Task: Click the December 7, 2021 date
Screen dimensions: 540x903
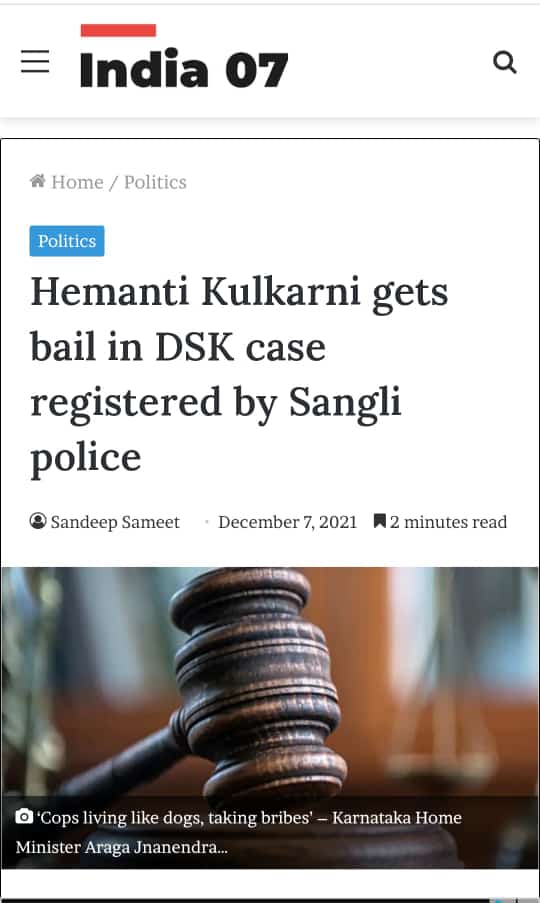Action: pyautogui.click(x=287, y=522)
